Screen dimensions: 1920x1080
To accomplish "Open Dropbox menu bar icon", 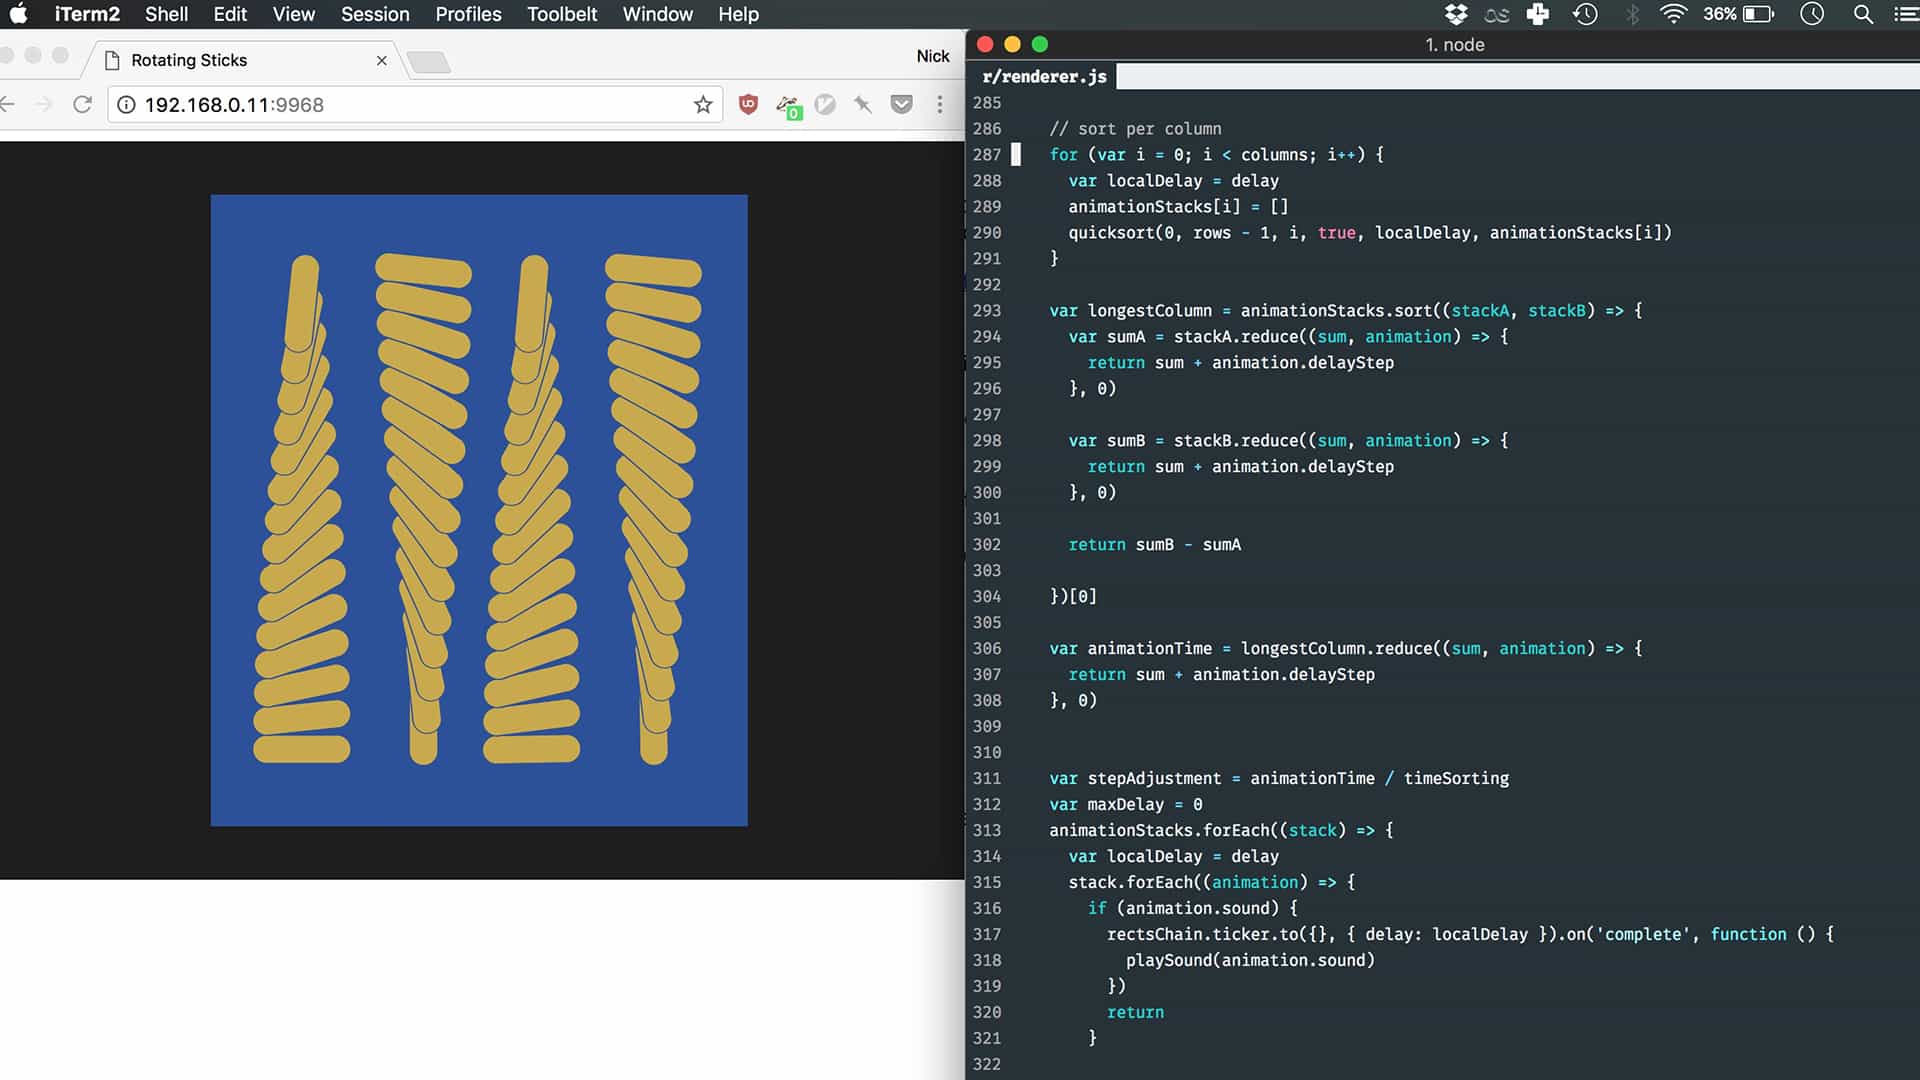I will pyautogui.click(x=1456, y=14).
